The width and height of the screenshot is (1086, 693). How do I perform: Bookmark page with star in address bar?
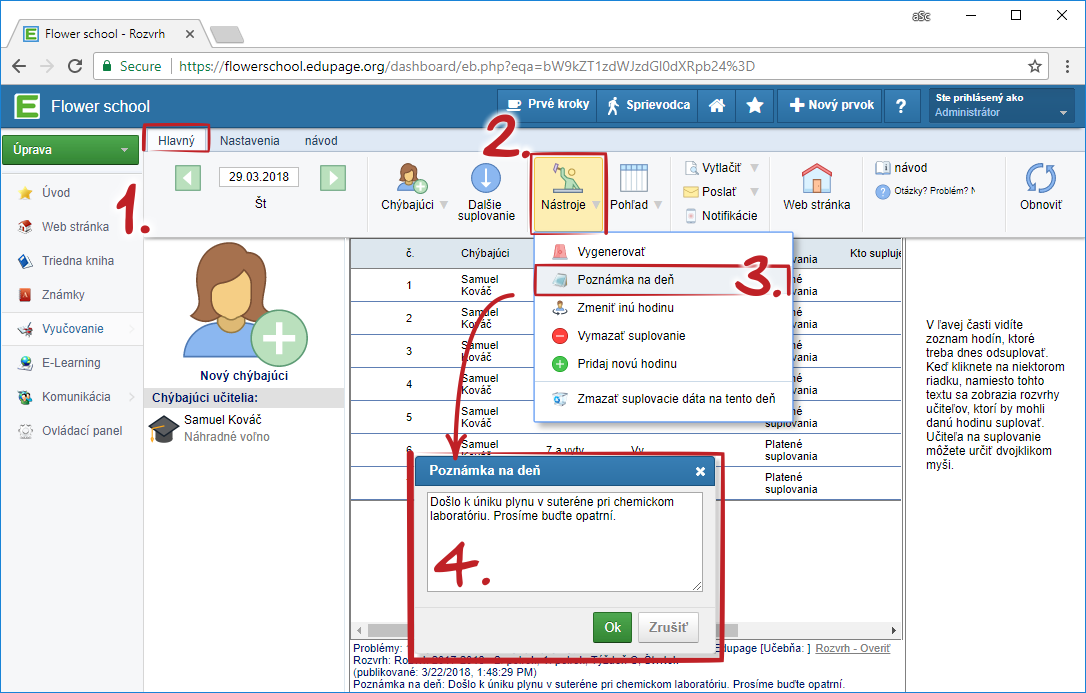pos(1035,66)
